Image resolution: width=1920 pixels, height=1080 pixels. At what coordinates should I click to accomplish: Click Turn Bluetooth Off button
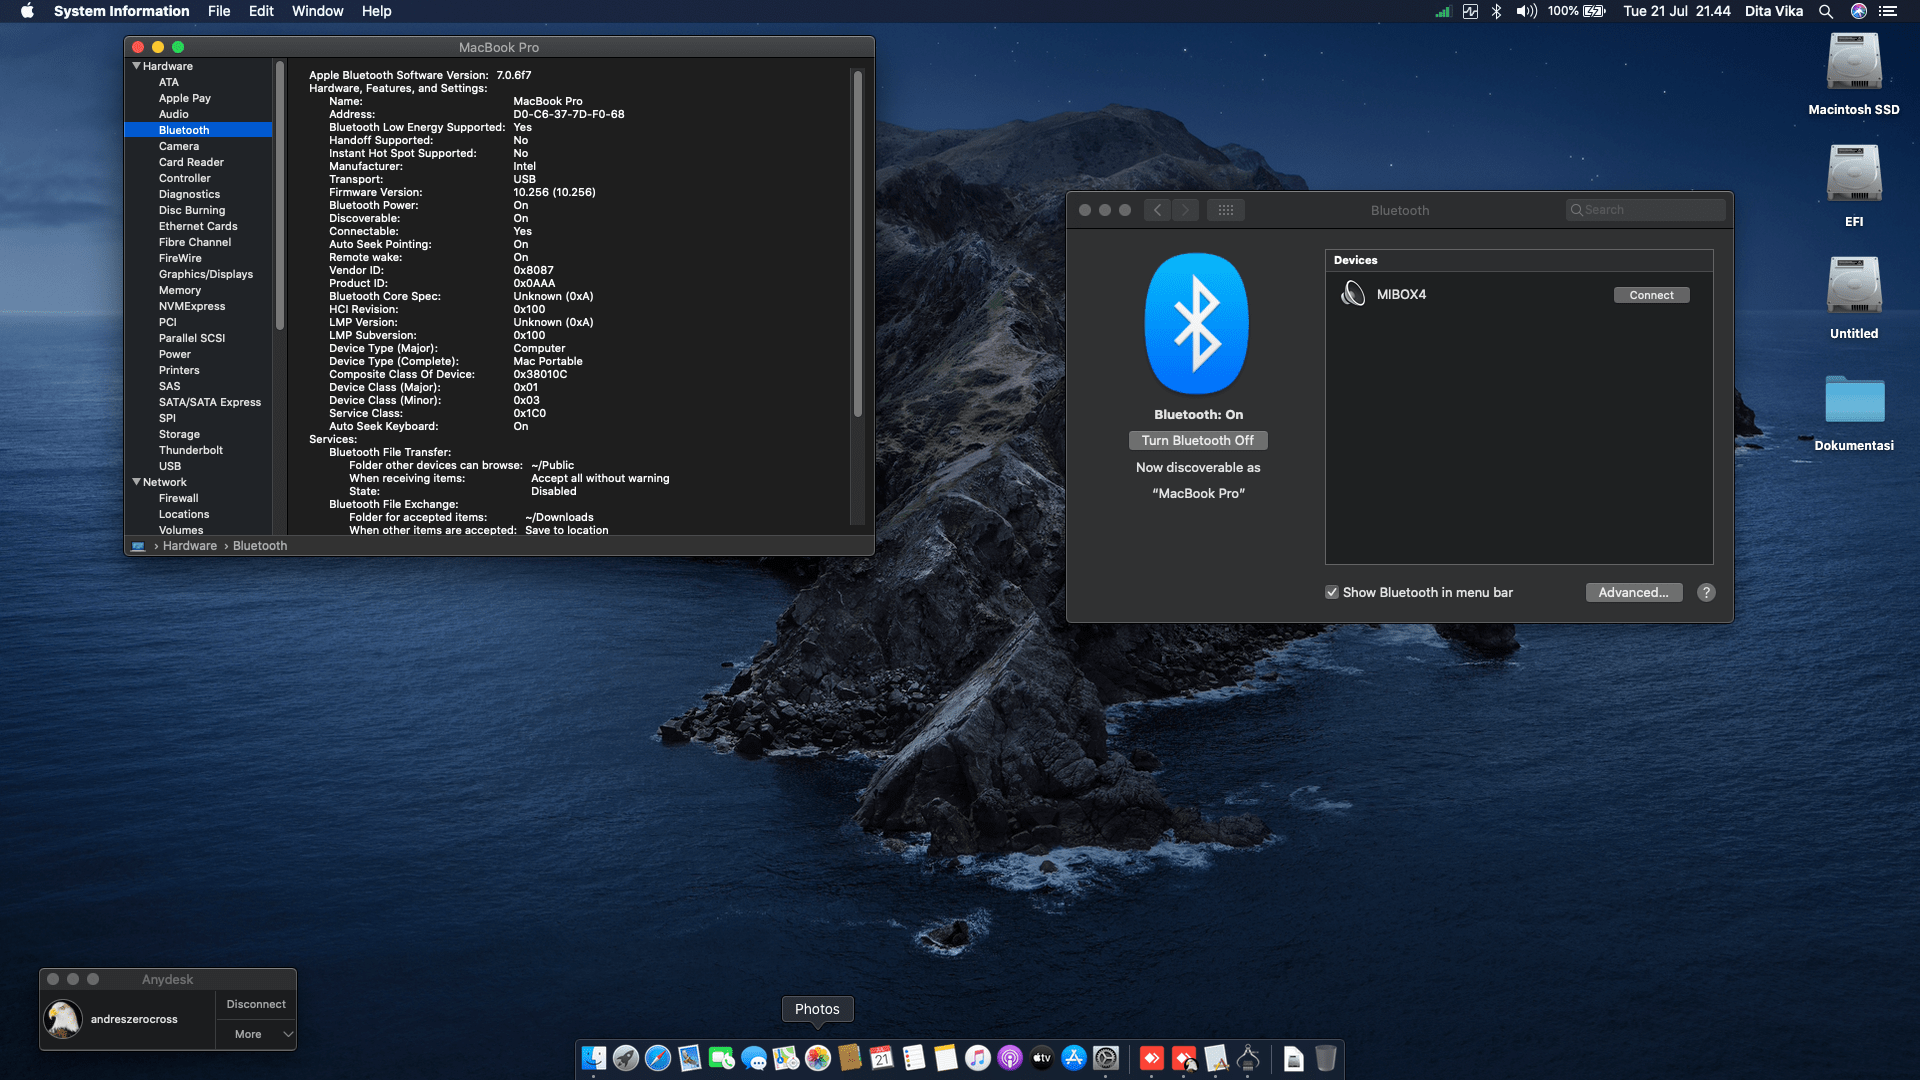coord(1198,440)
